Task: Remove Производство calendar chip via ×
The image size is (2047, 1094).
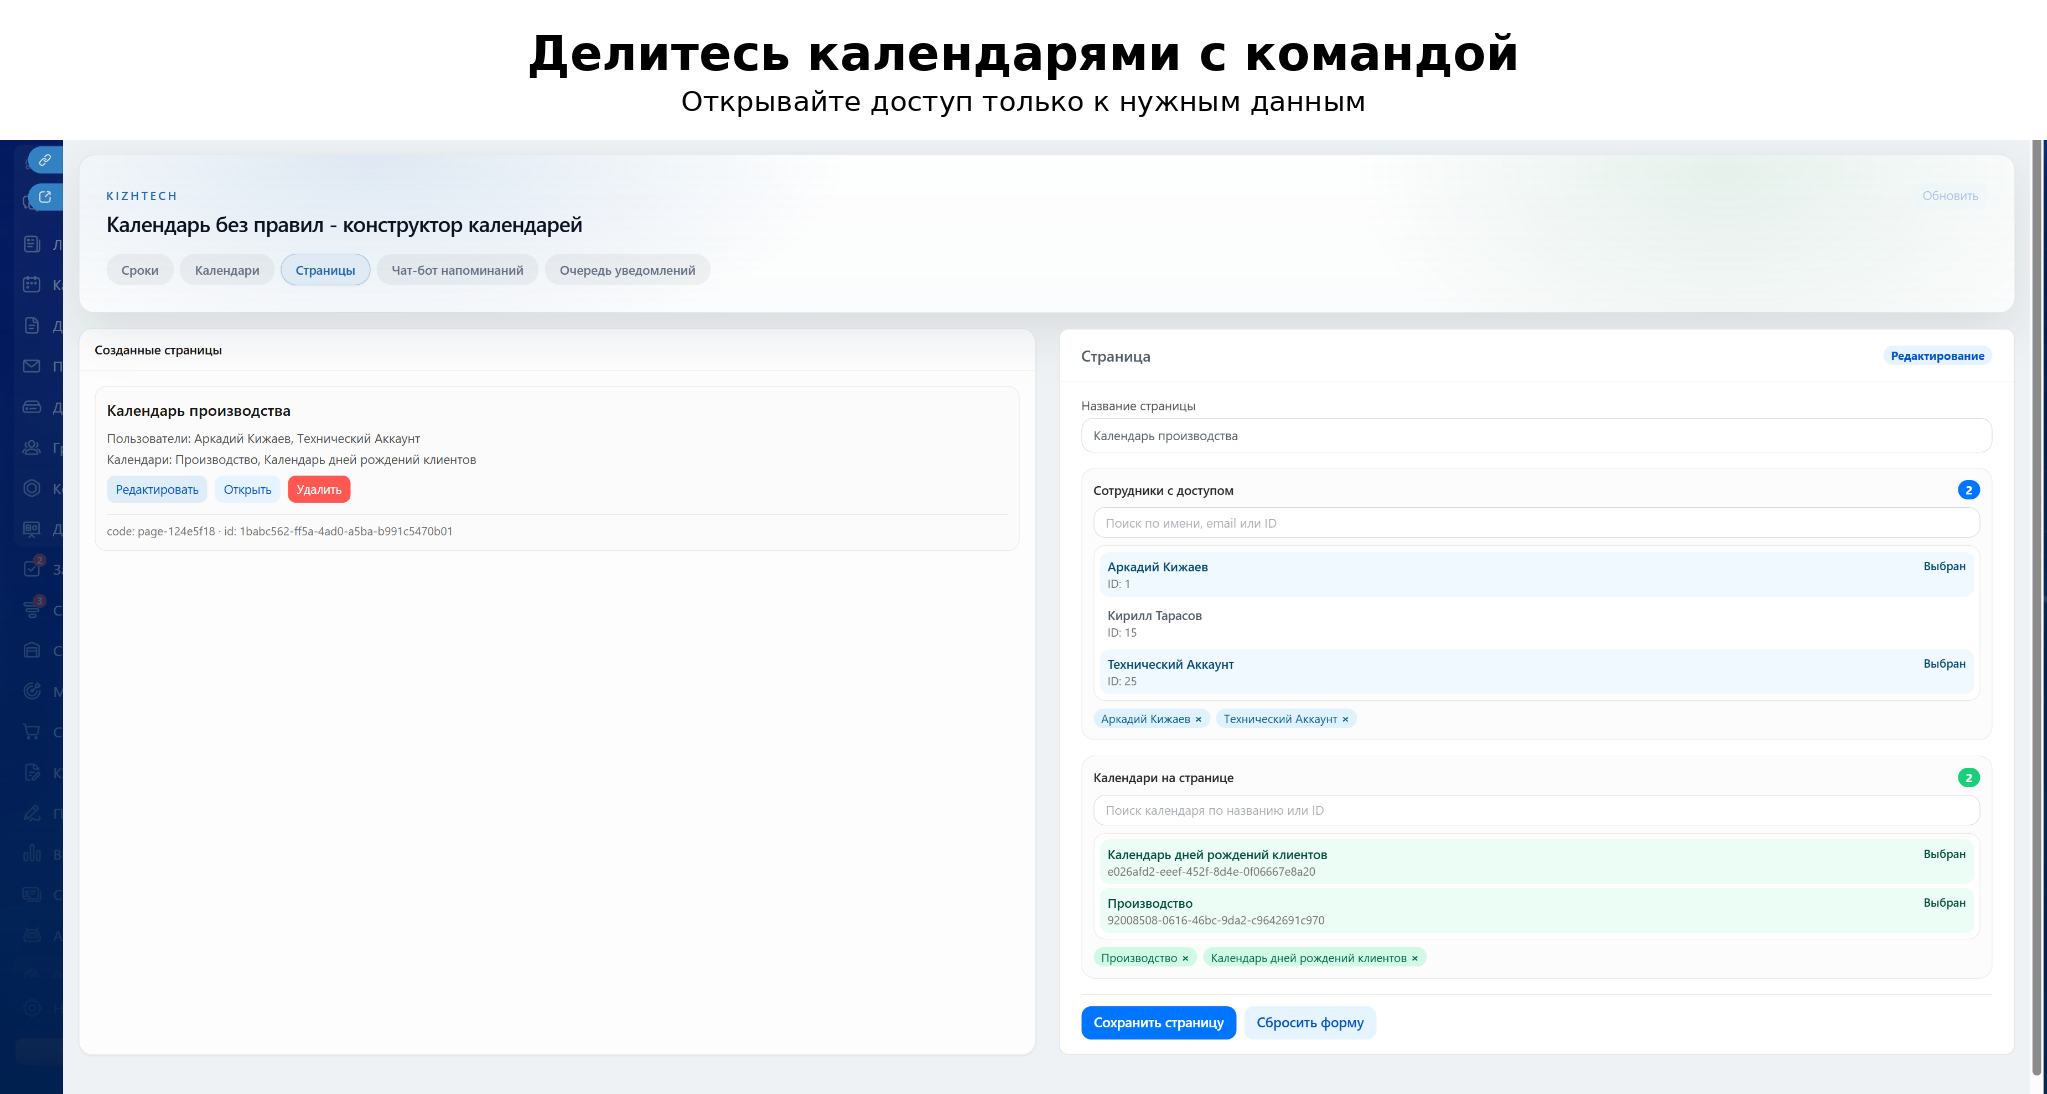Action: (x=1185, y=958)
